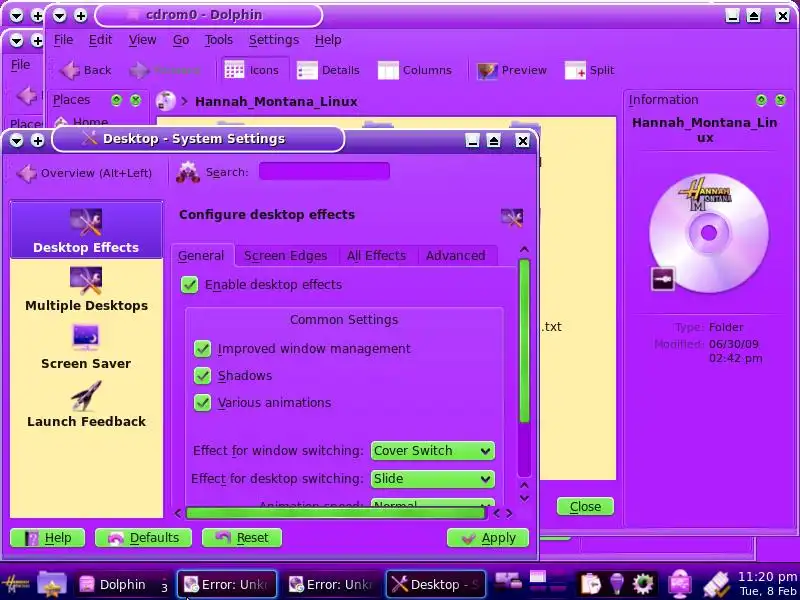Open the Tools menu in Dolphin
Viewport: 800px width, 600px height.
218,40
